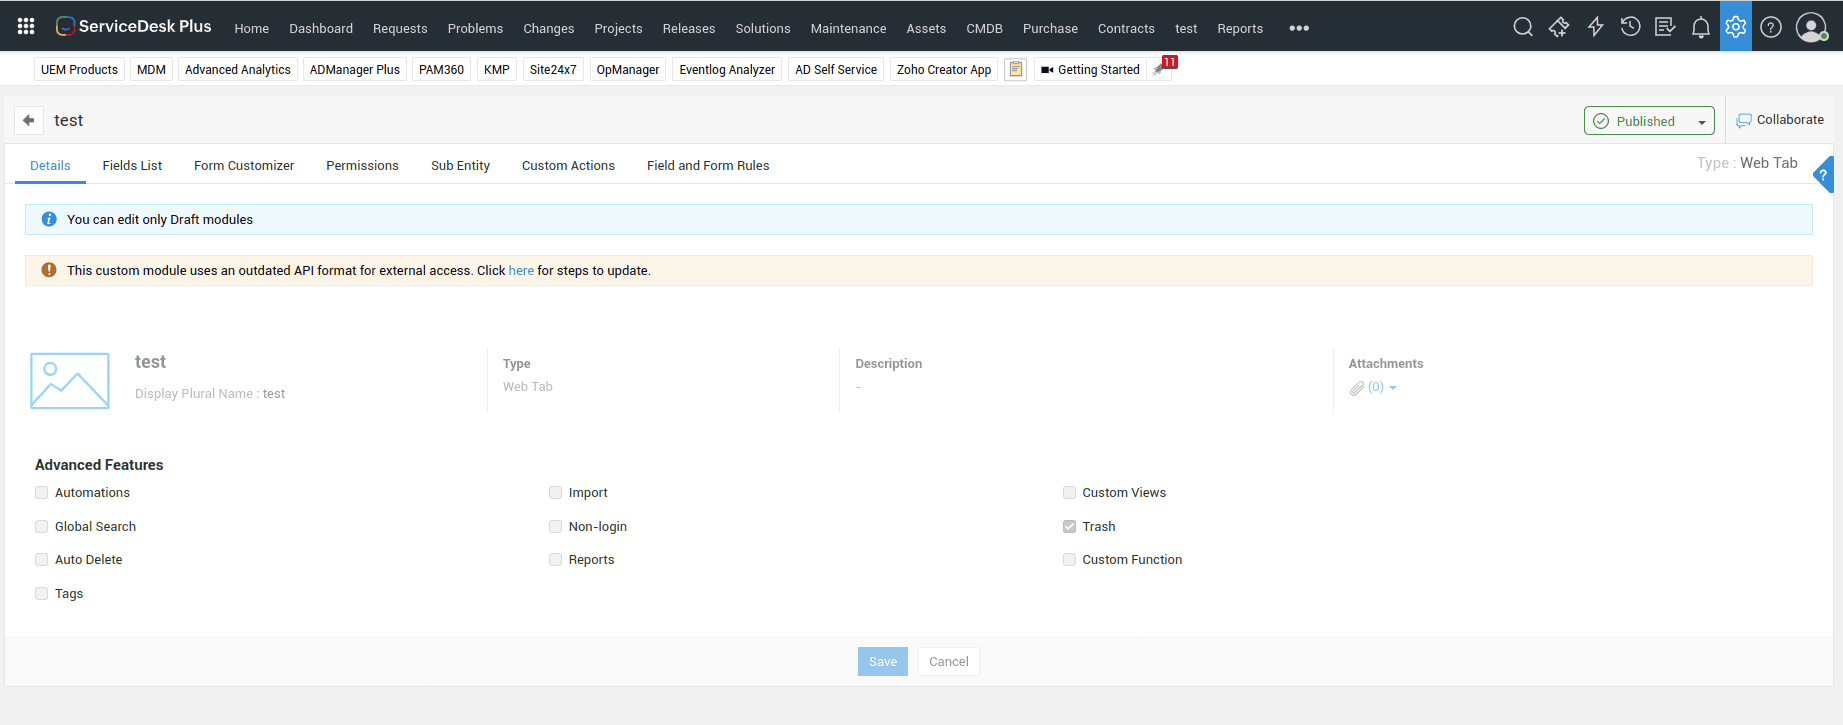Open the Form Customizer tab
This screenshot has width=1843, height=725.
244,165
